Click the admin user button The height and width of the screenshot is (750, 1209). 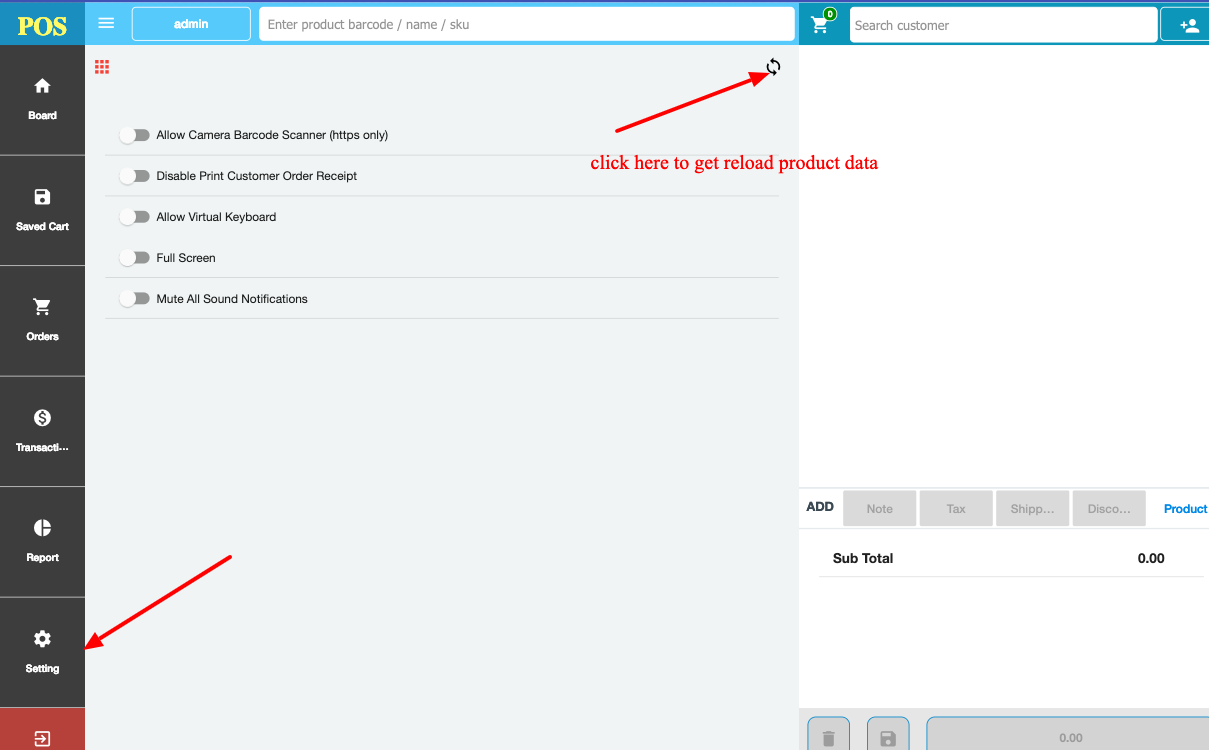point(191,24)
